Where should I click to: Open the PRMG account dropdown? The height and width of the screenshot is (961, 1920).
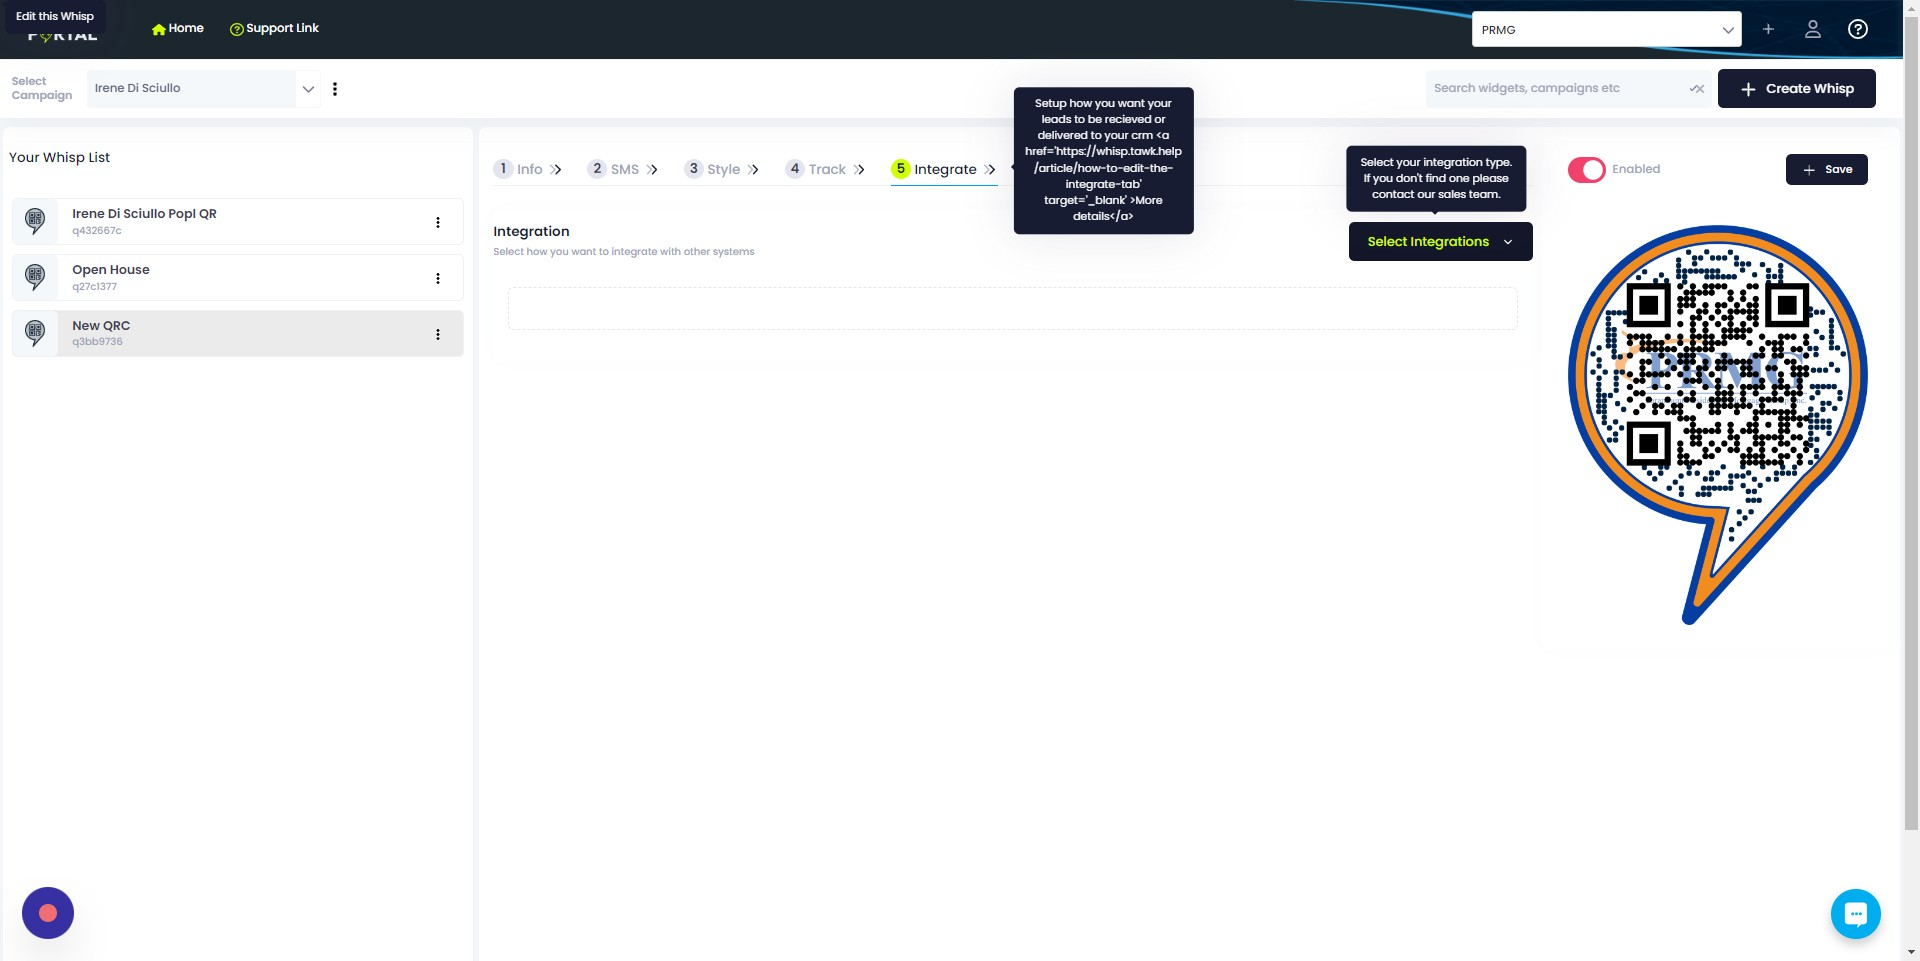click(x=1606, y=29)
